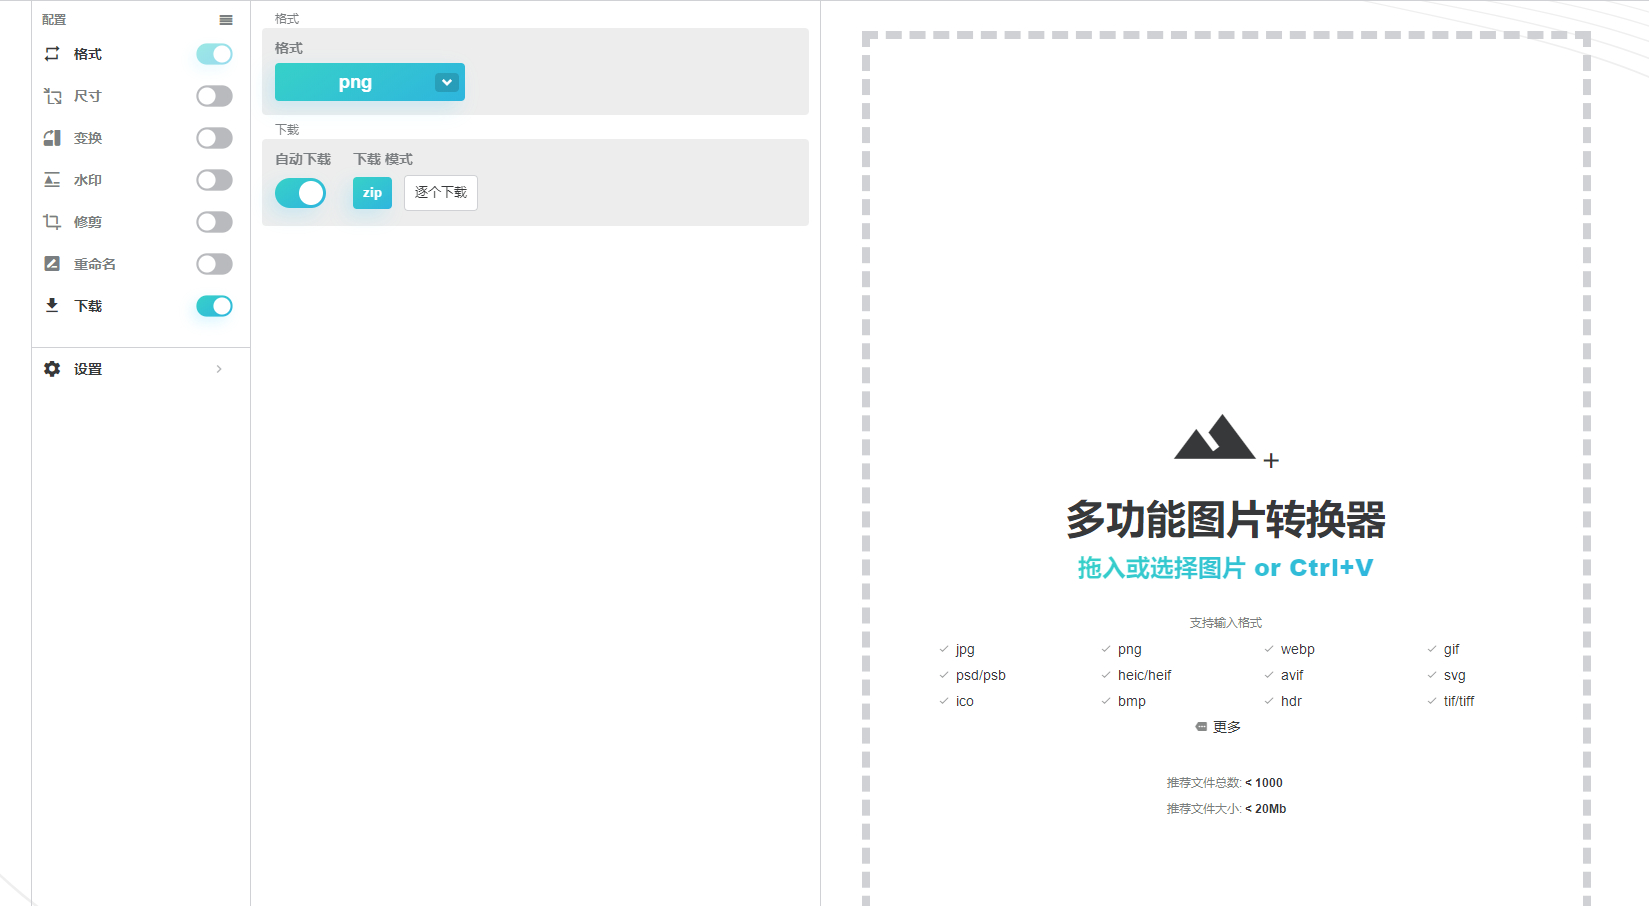1649x906 pixels.
Task: Click the gif format entry
Action: pyautogui.click(x=1452, y=649)
